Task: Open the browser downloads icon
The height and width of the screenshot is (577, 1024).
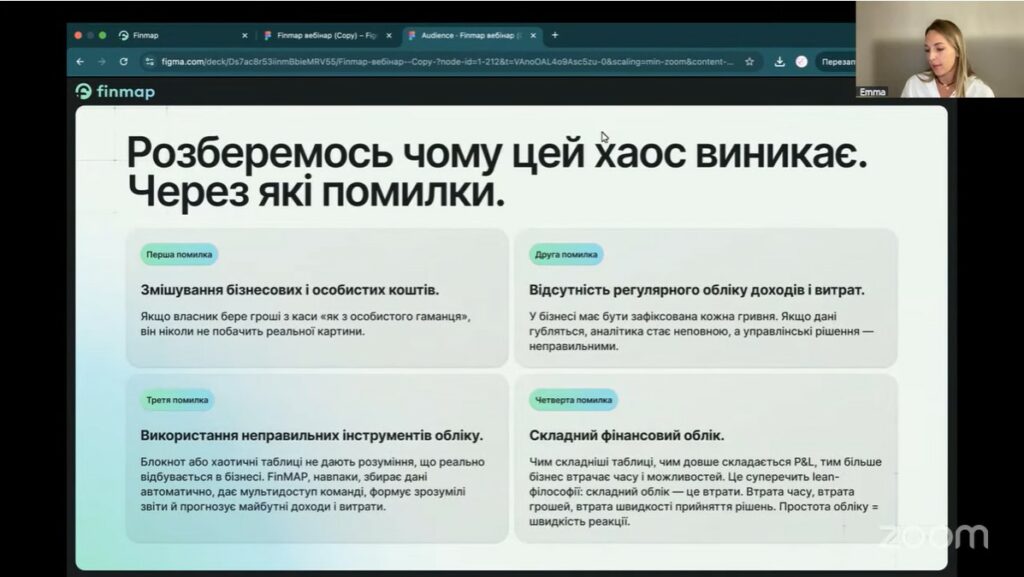Action: pyautogui.click(x=779, y=61)
